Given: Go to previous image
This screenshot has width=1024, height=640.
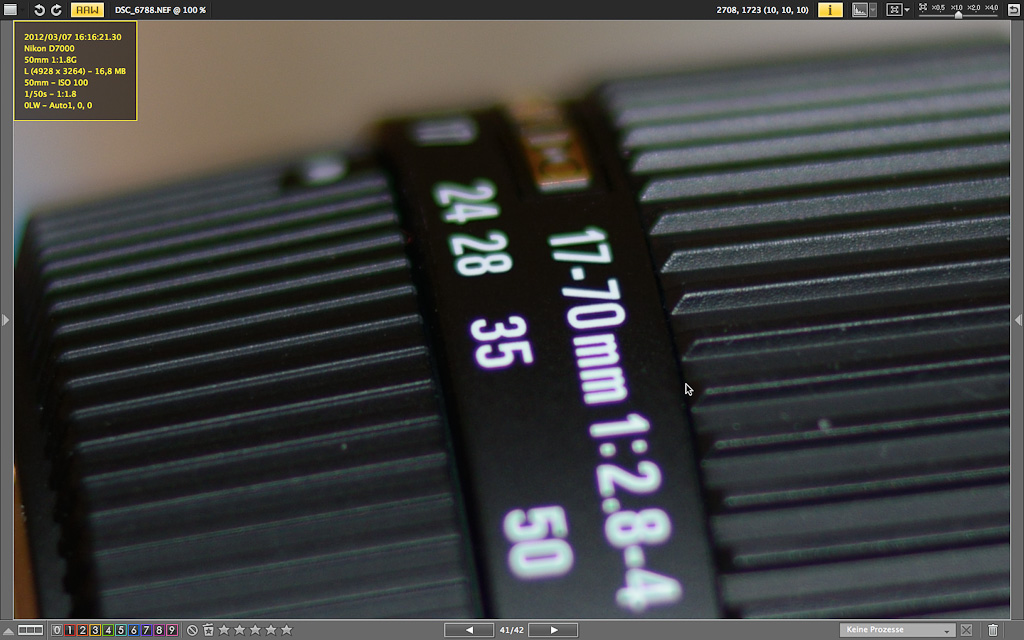Looking at the screenshot, I should click(469, 630).
